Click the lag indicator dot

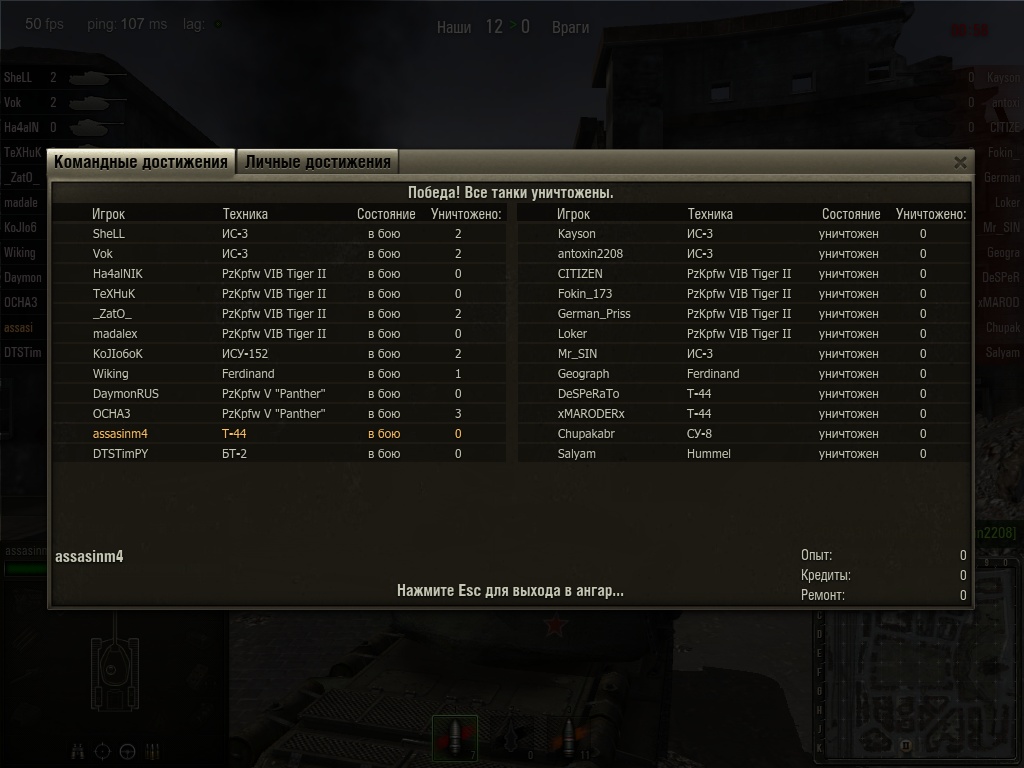[x=218, y=24]
